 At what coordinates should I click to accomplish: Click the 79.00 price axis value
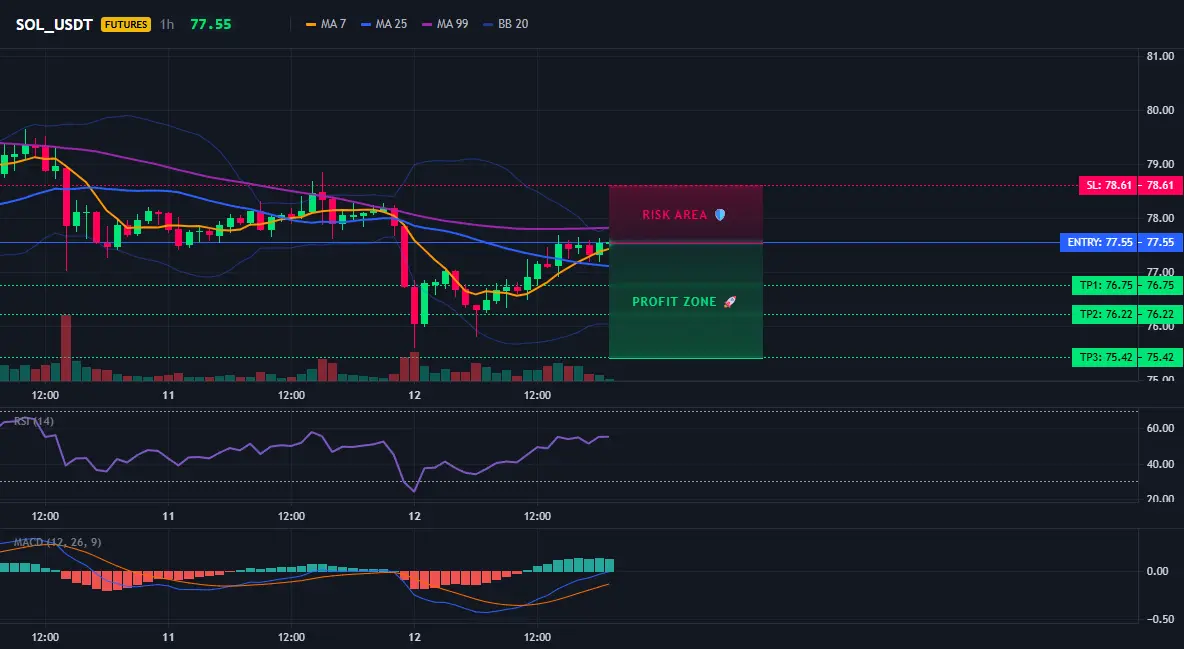[1160, 164]
